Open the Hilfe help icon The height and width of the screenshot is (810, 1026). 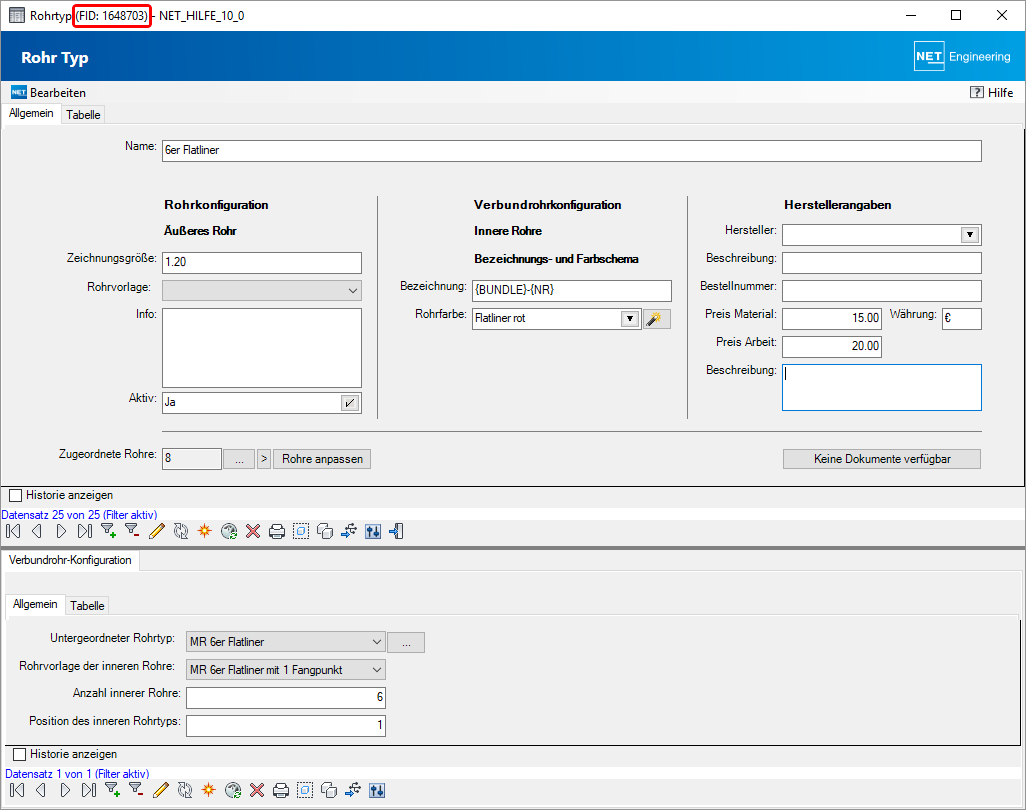click(976, 92)
